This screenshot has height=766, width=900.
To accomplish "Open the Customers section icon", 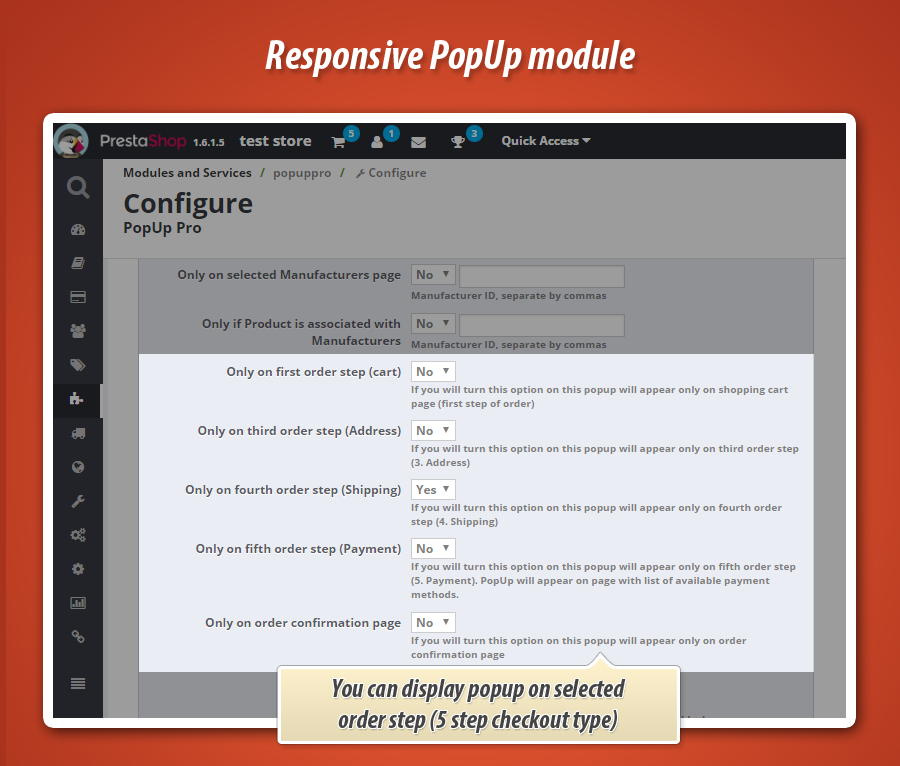I will (x=78, y=330).
